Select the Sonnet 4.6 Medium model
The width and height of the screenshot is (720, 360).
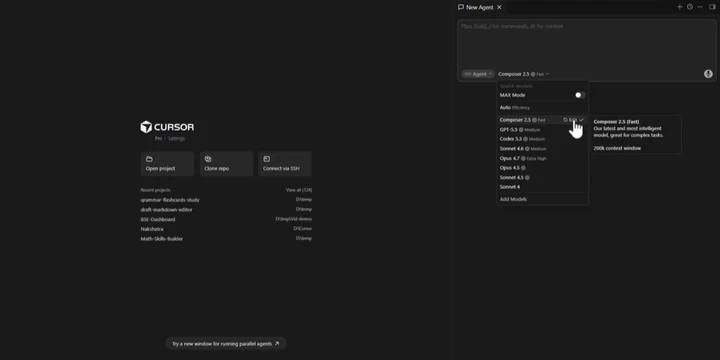coord(542,149)
